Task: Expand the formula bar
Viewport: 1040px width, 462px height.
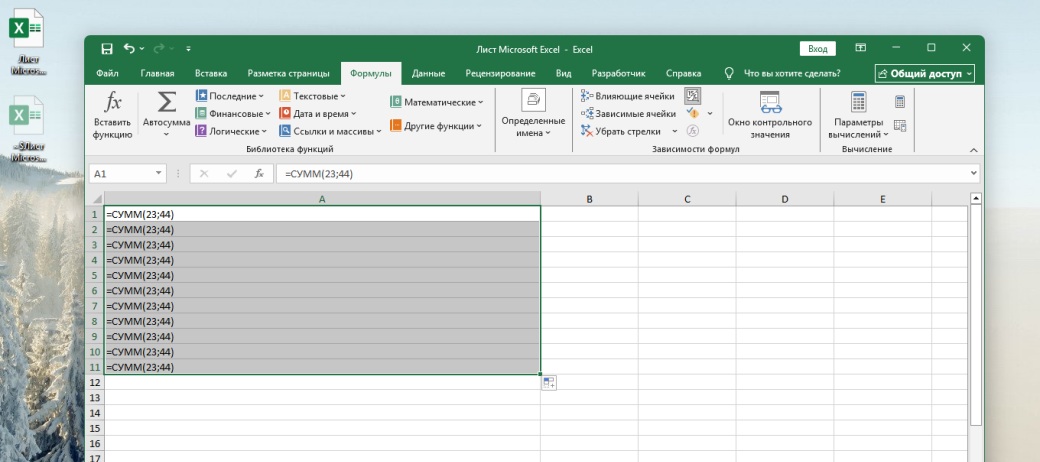Action: [x=974, y=173]
